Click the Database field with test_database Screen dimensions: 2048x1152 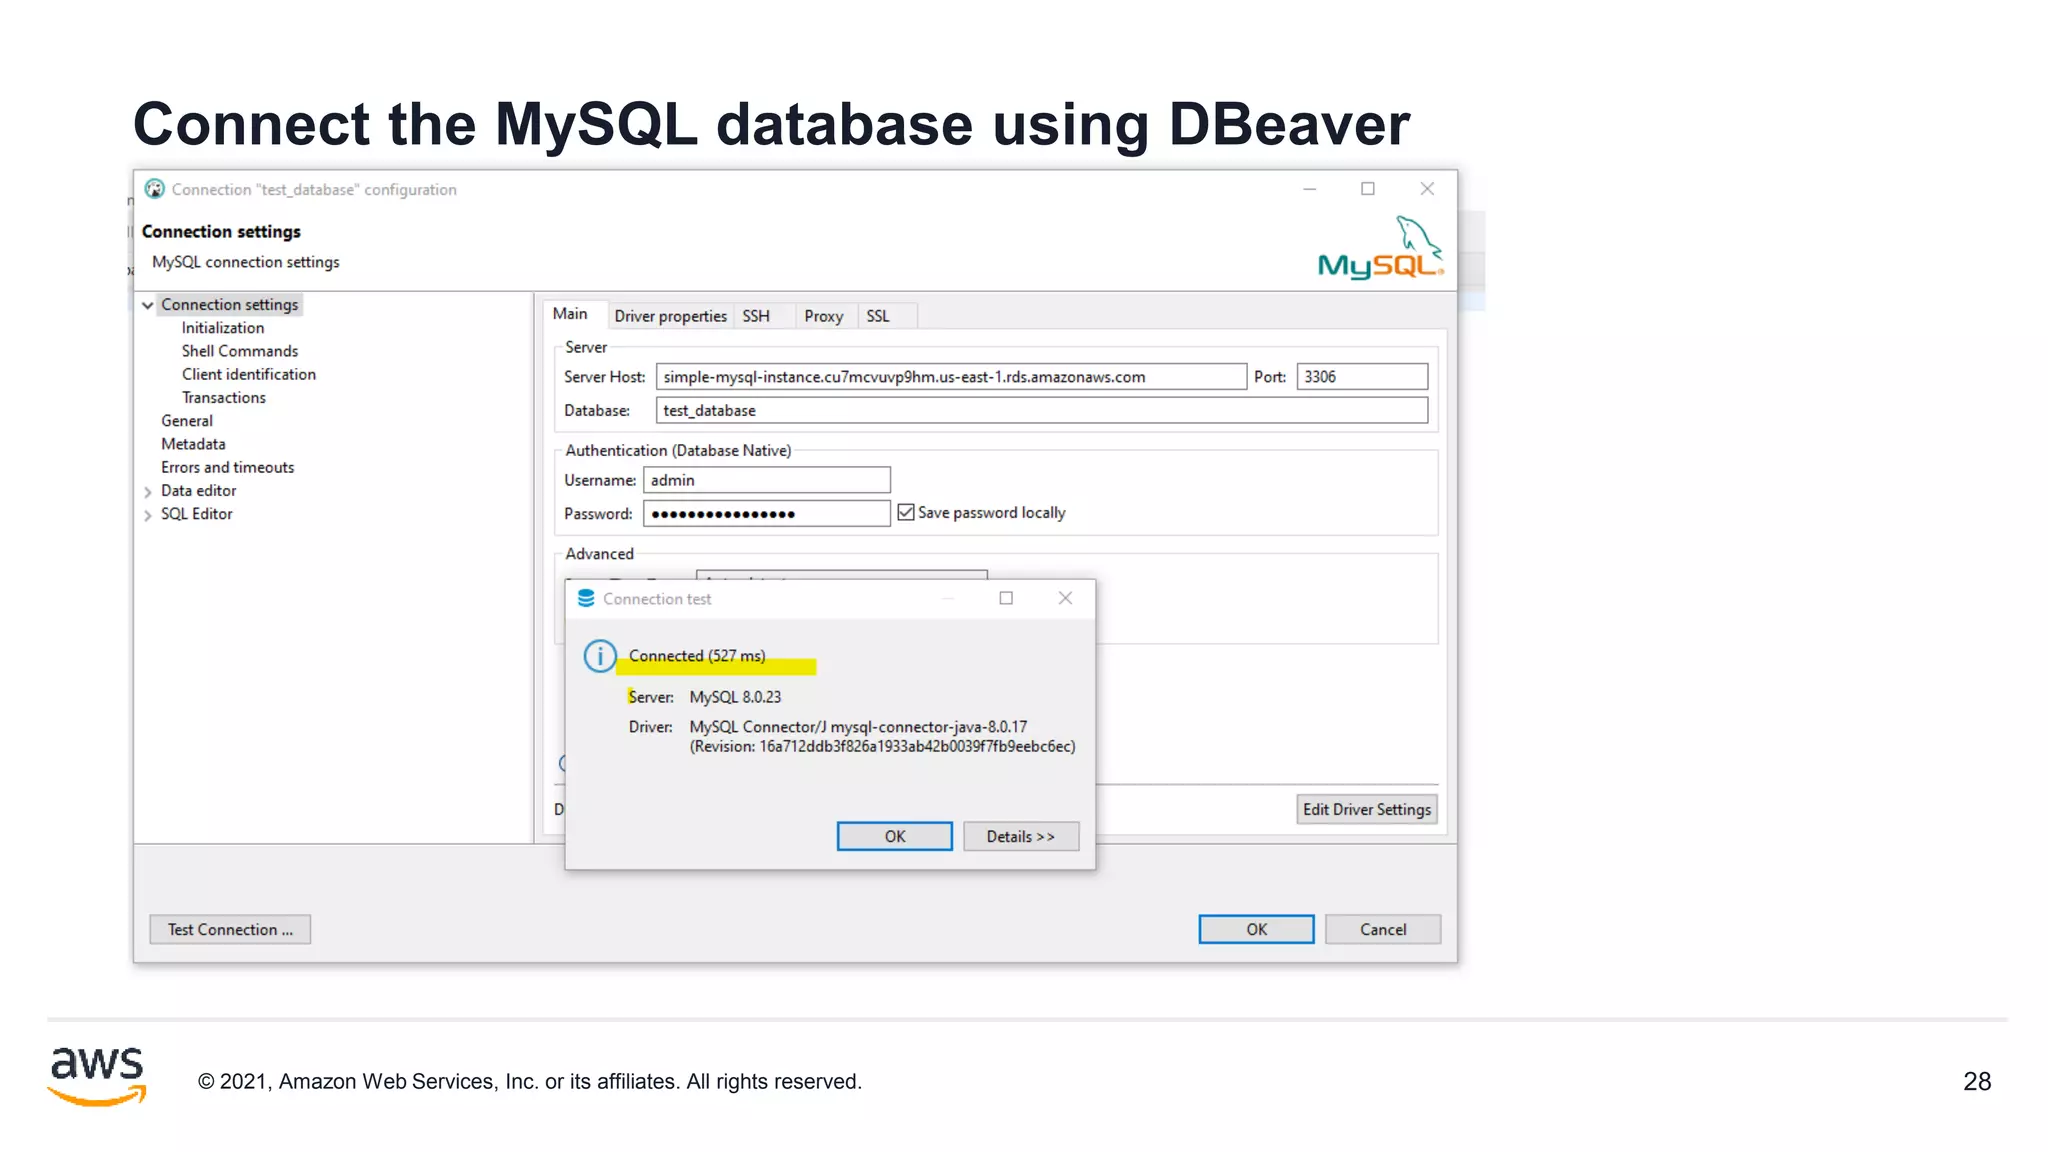(x=1042, y=410)
